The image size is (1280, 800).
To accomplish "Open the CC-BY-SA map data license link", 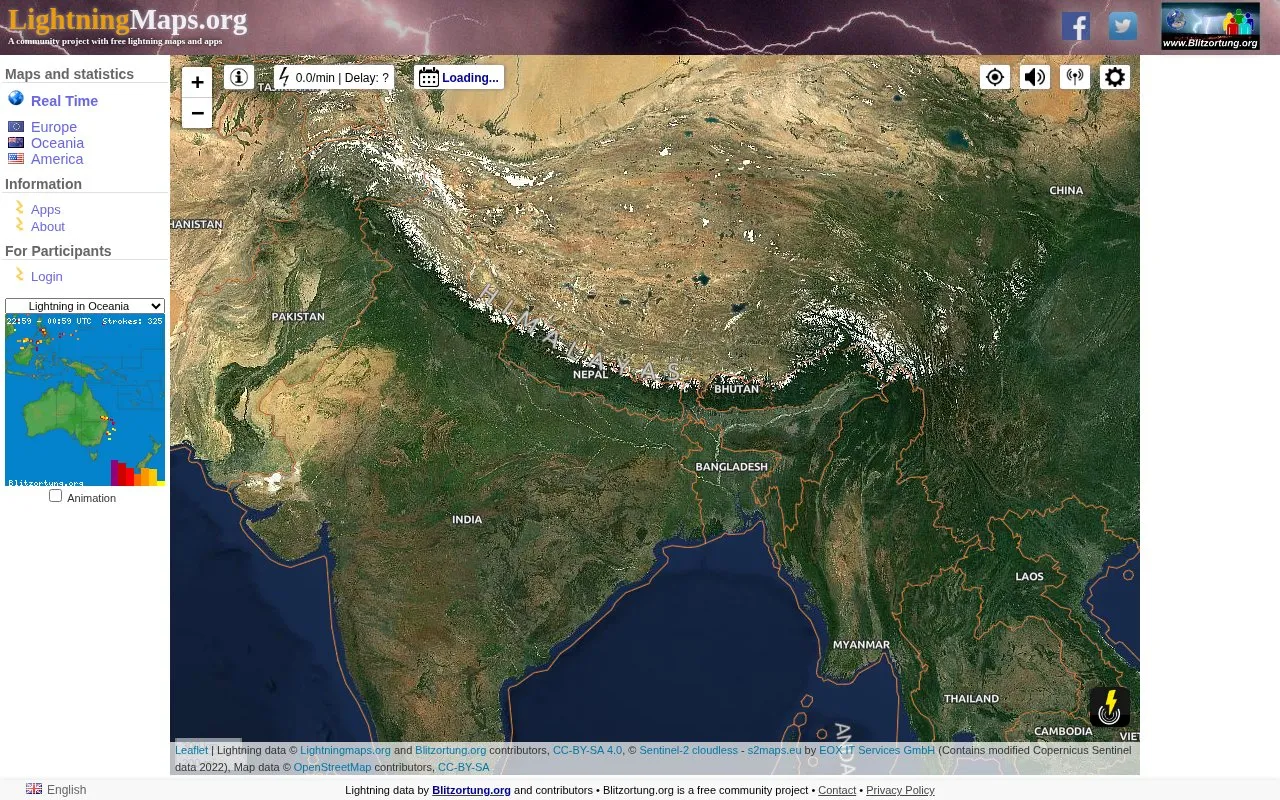I will (x=464, y=767).
